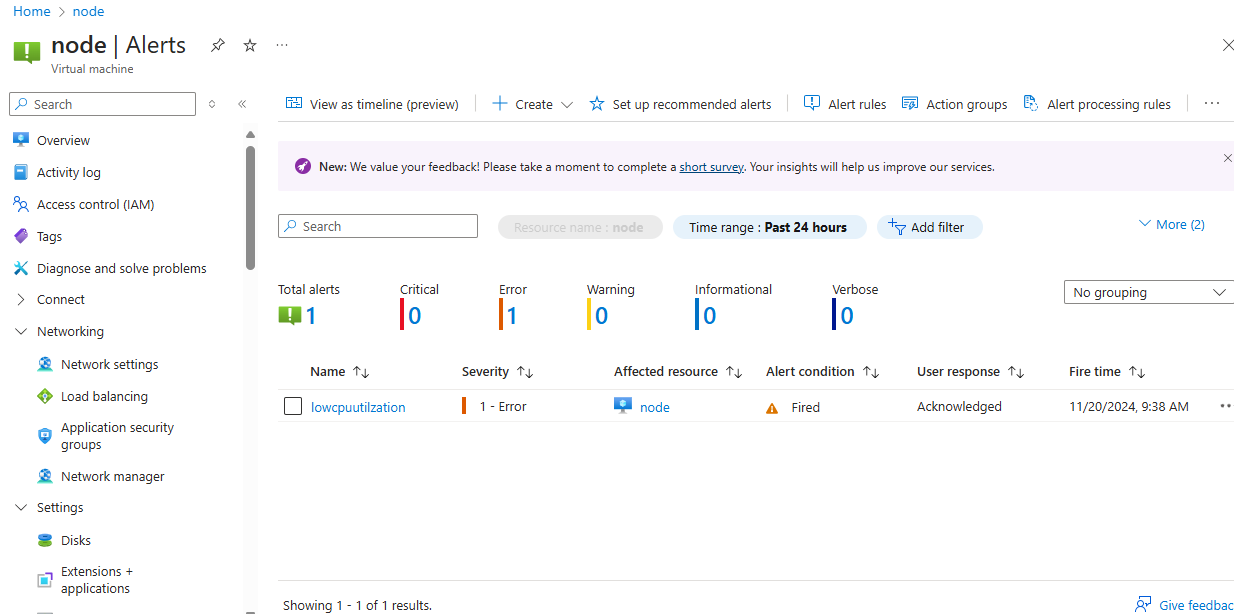Add node to favorites with star icon
The image size is (1234, 614).
[x=250, y=45]
